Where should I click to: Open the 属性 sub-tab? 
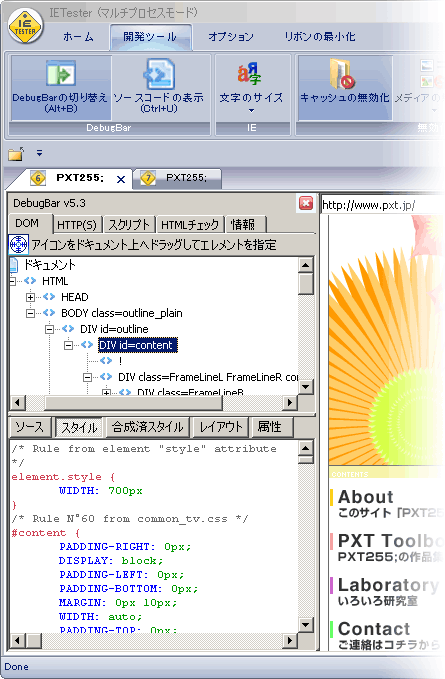pyautogui.click(x=270, y=427)
